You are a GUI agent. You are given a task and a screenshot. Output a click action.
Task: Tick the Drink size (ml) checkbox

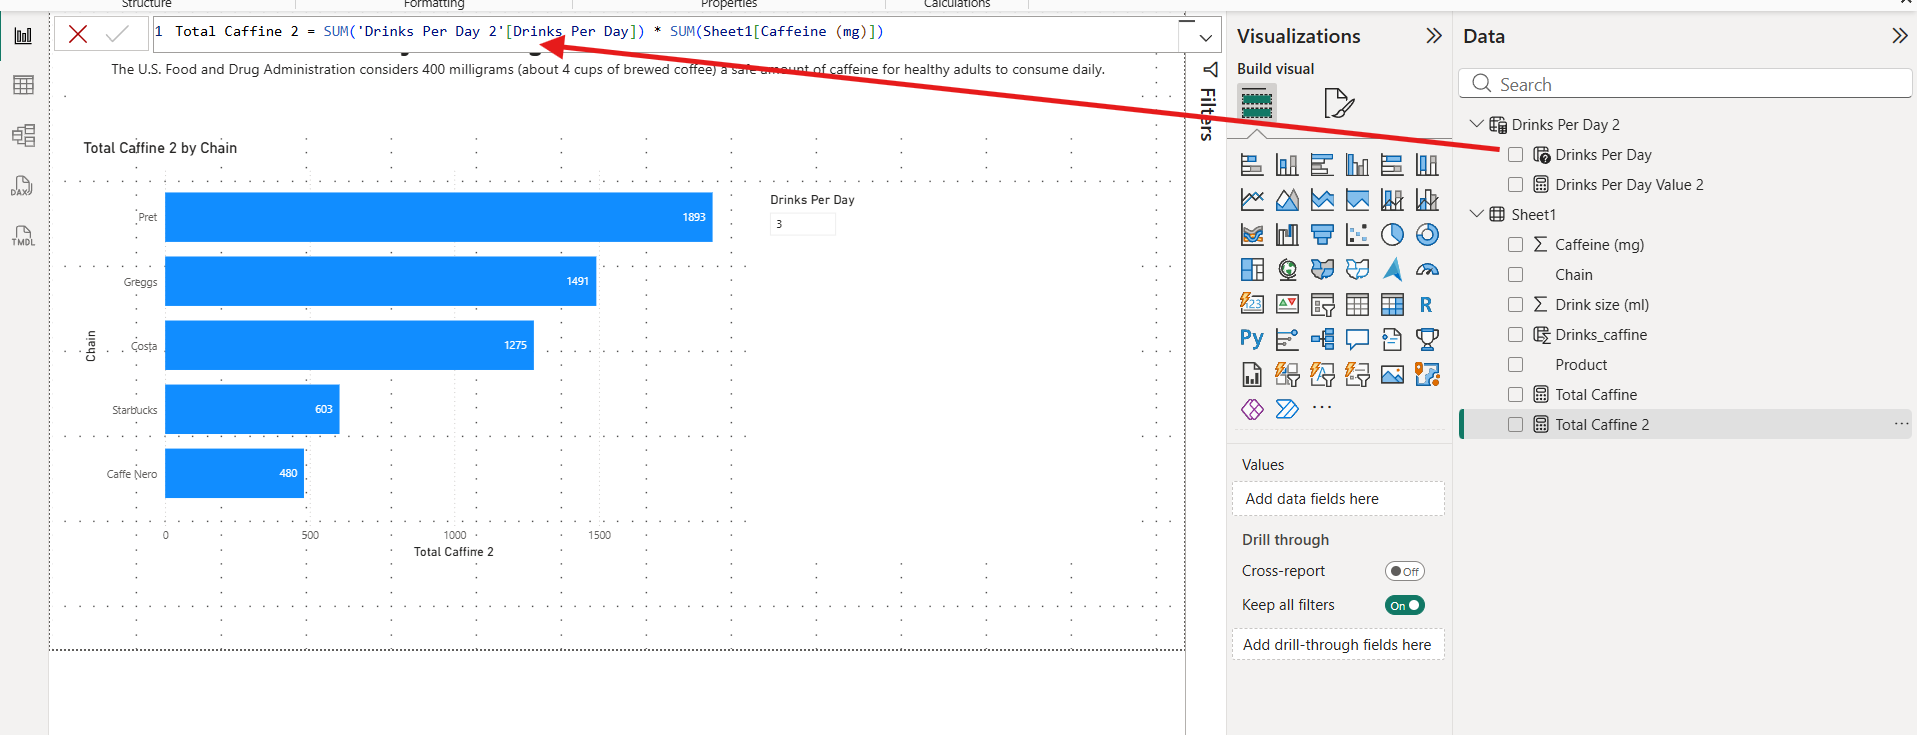(1515, 305)
